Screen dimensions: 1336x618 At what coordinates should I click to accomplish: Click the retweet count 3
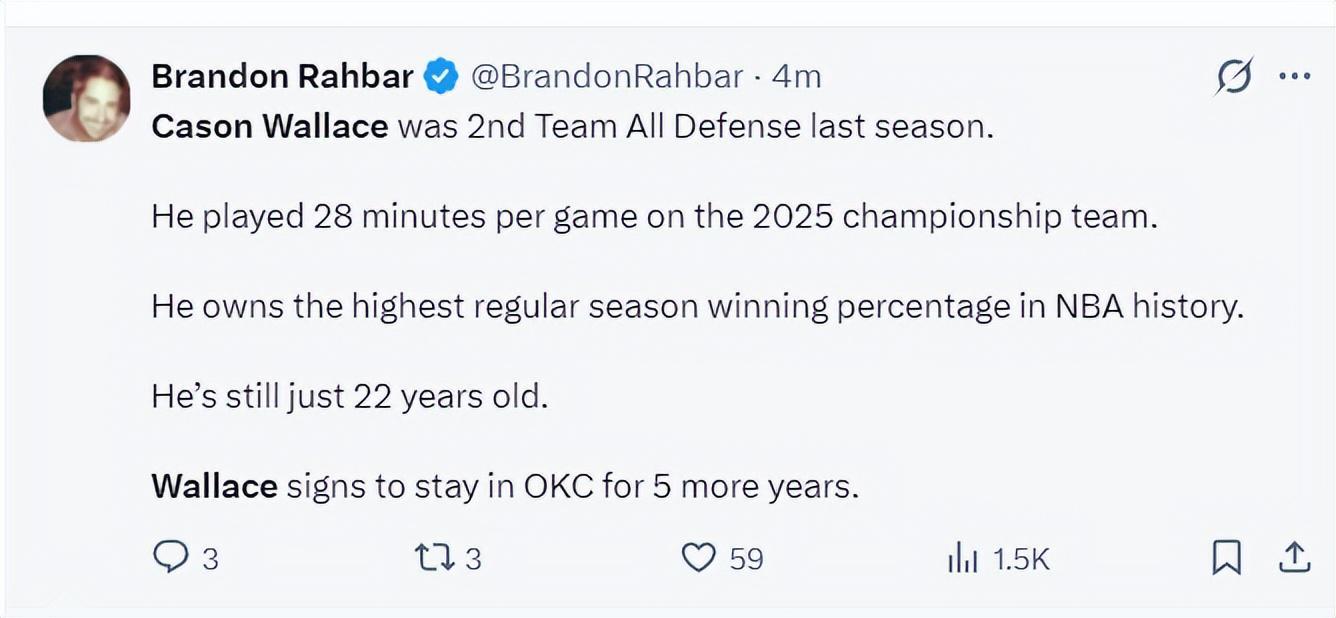pyautogui.click(x=473, y=559)
